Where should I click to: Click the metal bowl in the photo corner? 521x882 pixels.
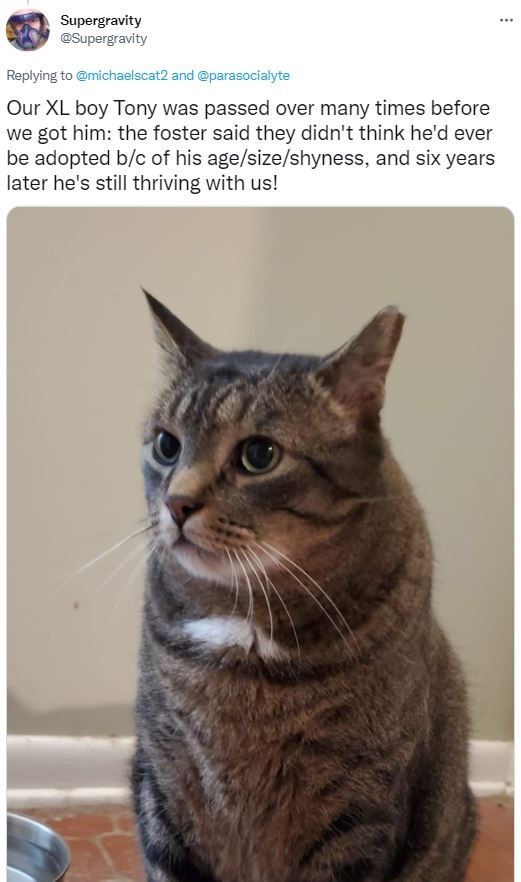(x=36, y=849)
